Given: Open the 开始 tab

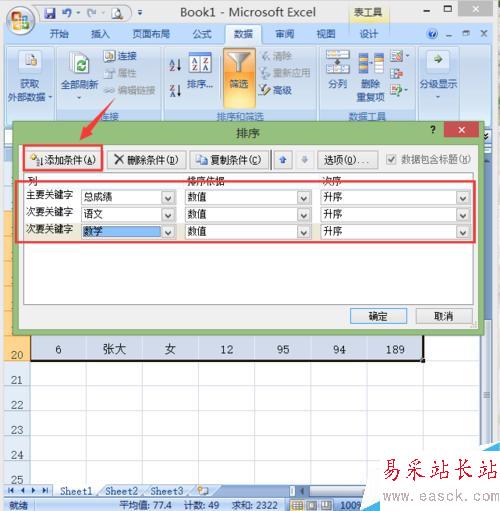Looking at the screenshot, I should (59, 34).
